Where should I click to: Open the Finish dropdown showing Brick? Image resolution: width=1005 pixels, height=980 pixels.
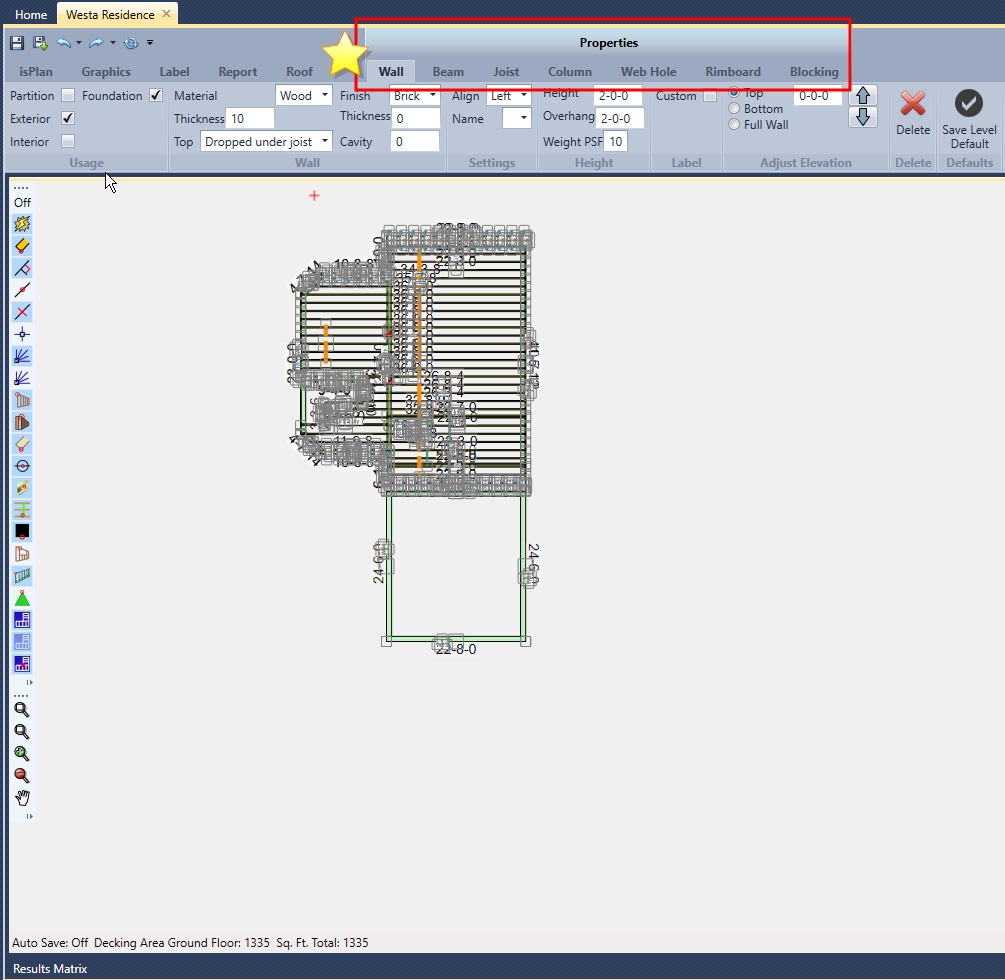click(x=414, y=96)
